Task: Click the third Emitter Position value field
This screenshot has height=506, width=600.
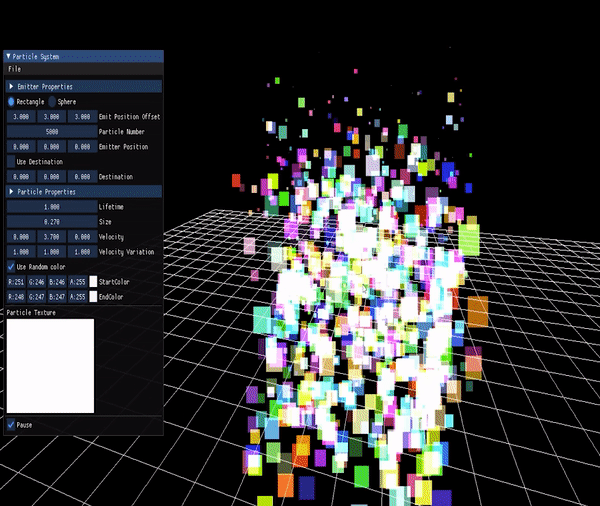Action: [x=82, y=147]
